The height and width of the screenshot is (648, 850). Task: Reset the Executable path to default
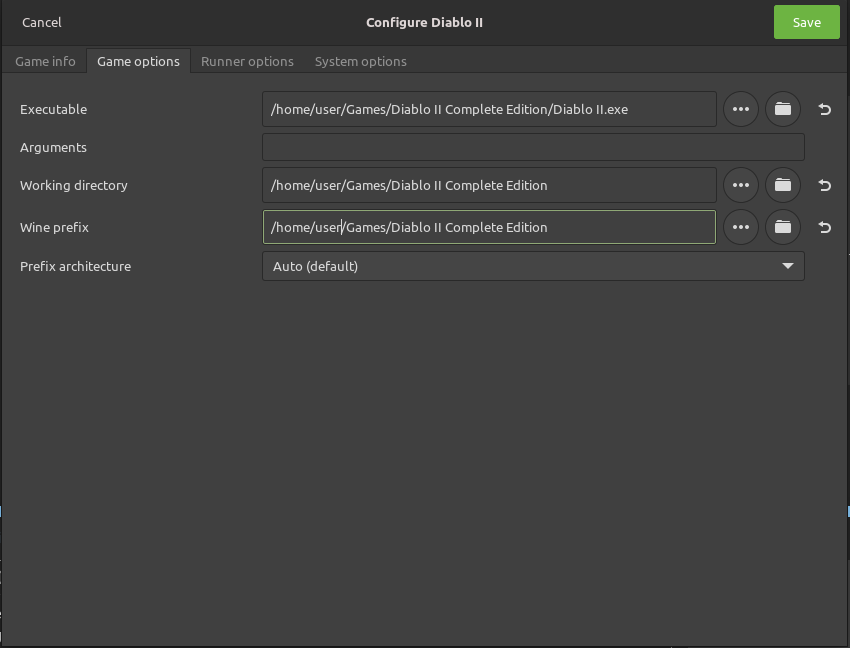click(x=825, y=110)
